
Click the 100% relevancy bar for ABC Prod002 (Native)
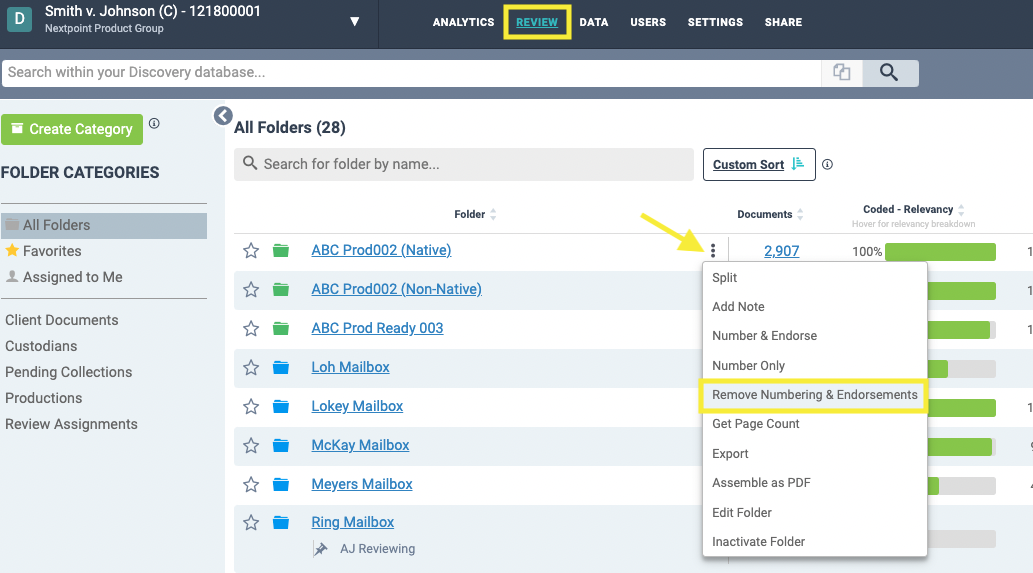[940, 252]
